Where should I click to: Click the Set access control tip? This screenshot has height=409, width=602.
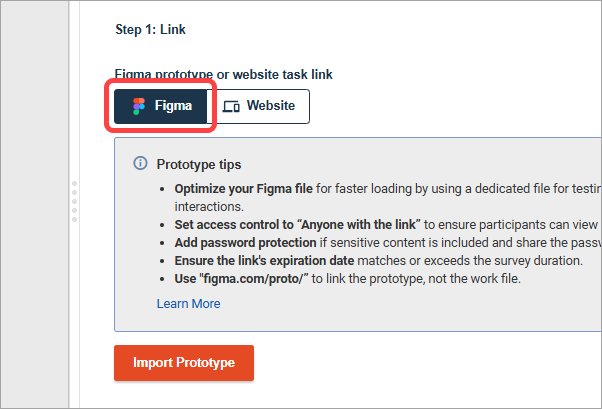click(x=388, y=225)
